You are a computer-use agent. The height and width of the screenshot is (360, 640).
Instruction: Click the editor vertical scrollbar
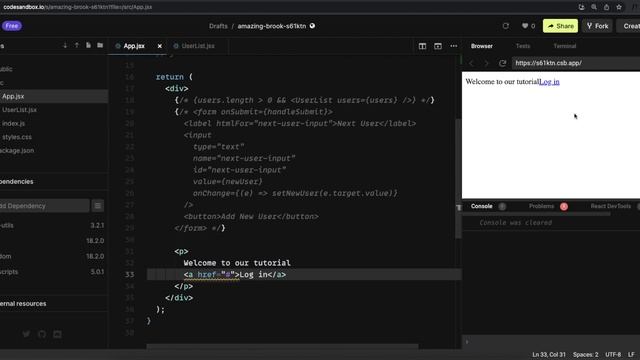coord(458,179)
